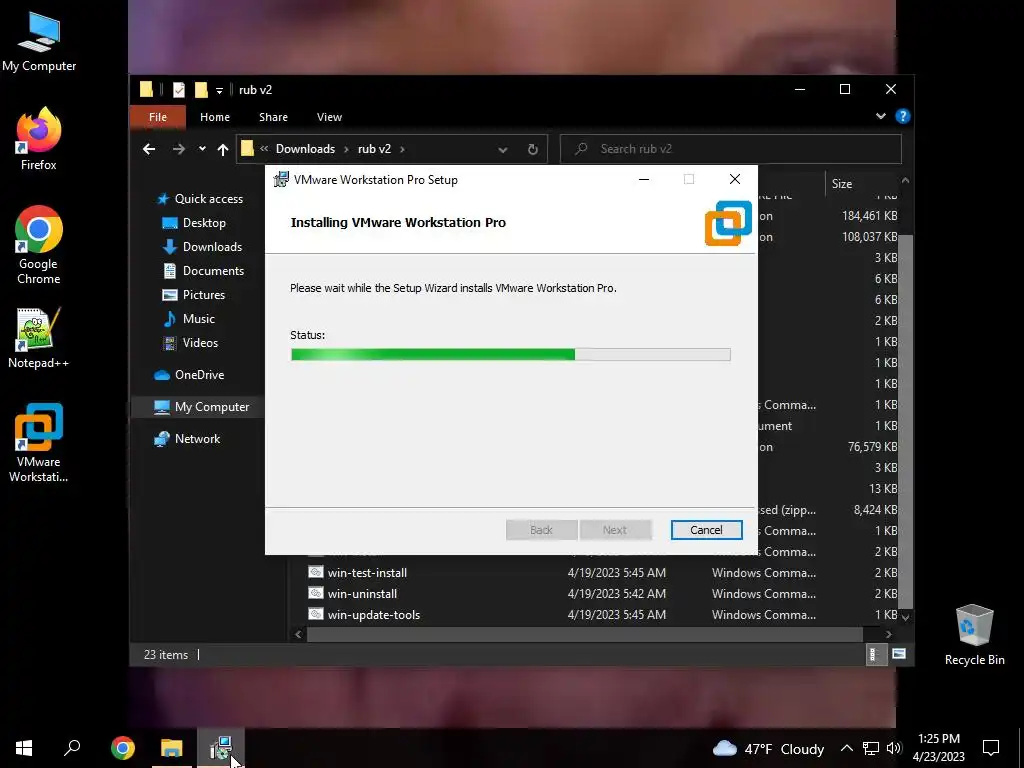The image size is (1024, 768).
Task: Open Explorer help question mark
Action: [x=903, y=116]
